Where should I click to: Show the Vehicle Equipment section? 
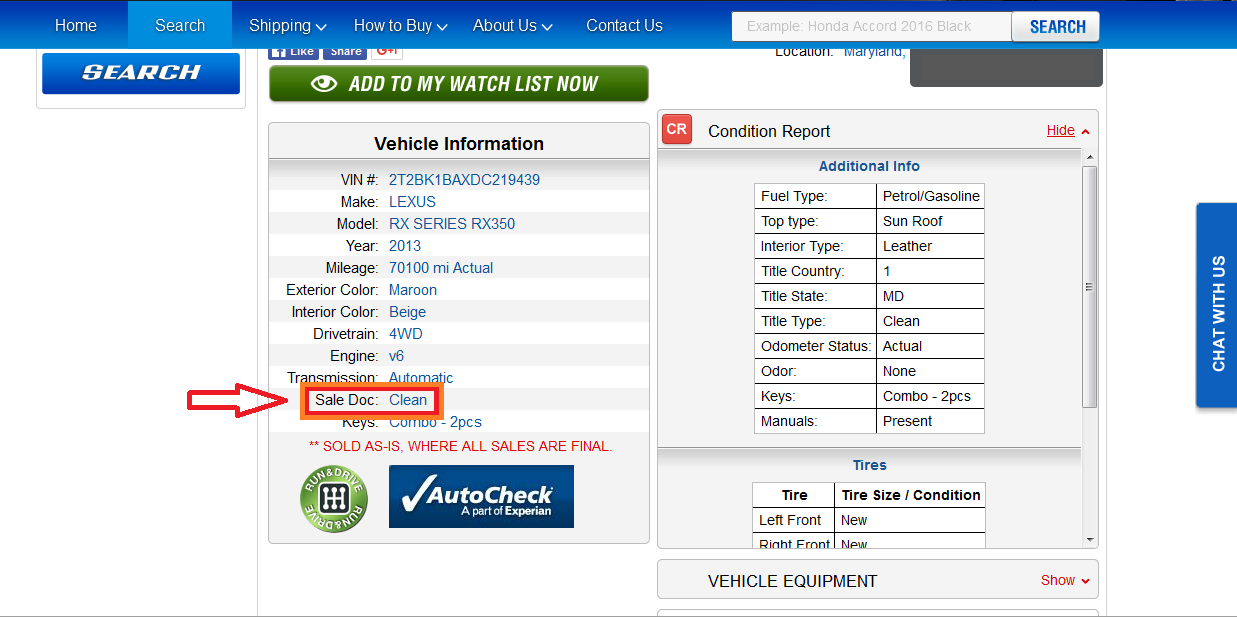tap(1065, 580)
